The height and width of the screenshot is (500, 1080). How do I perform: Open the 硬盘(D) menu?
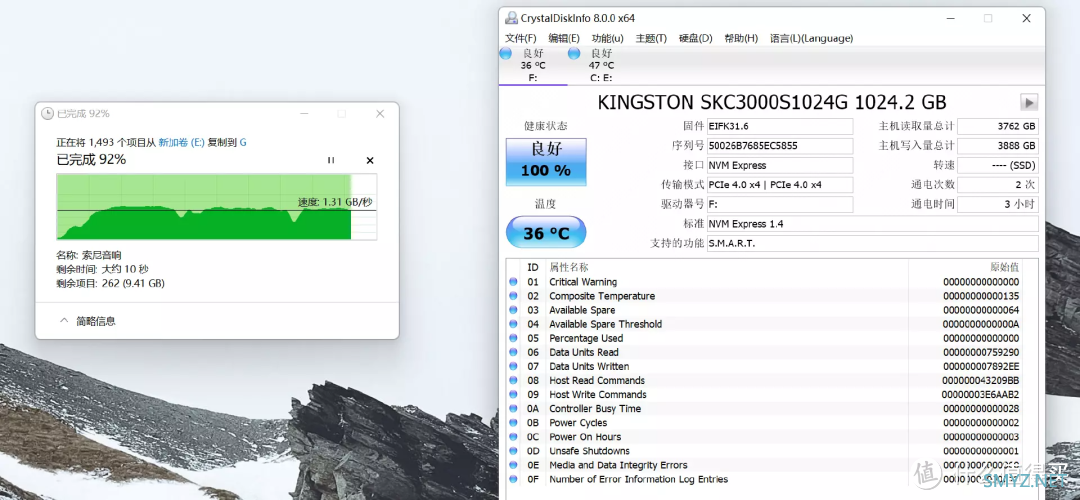pyautogui.click(x=696, y=38)
